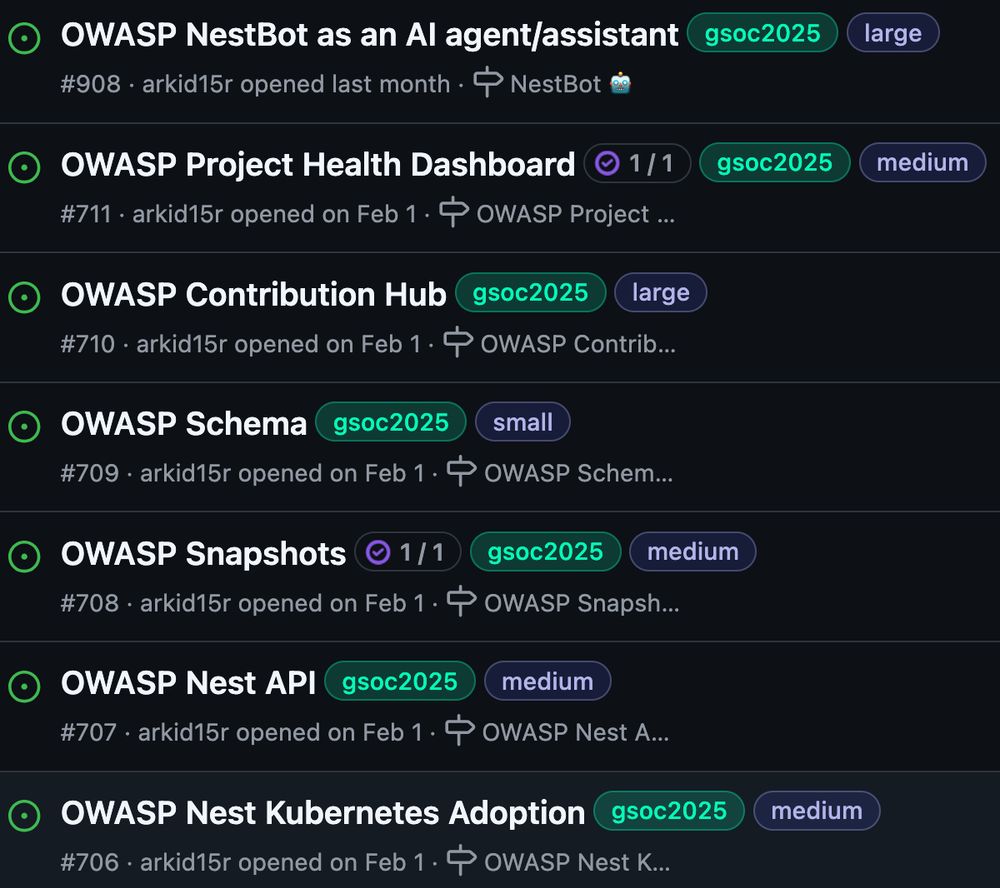Image resolution: width=1000 pixels, height=888 pixels.
Task: Open the OWASP Snapsh... milestone link
Action: [581, 603]
